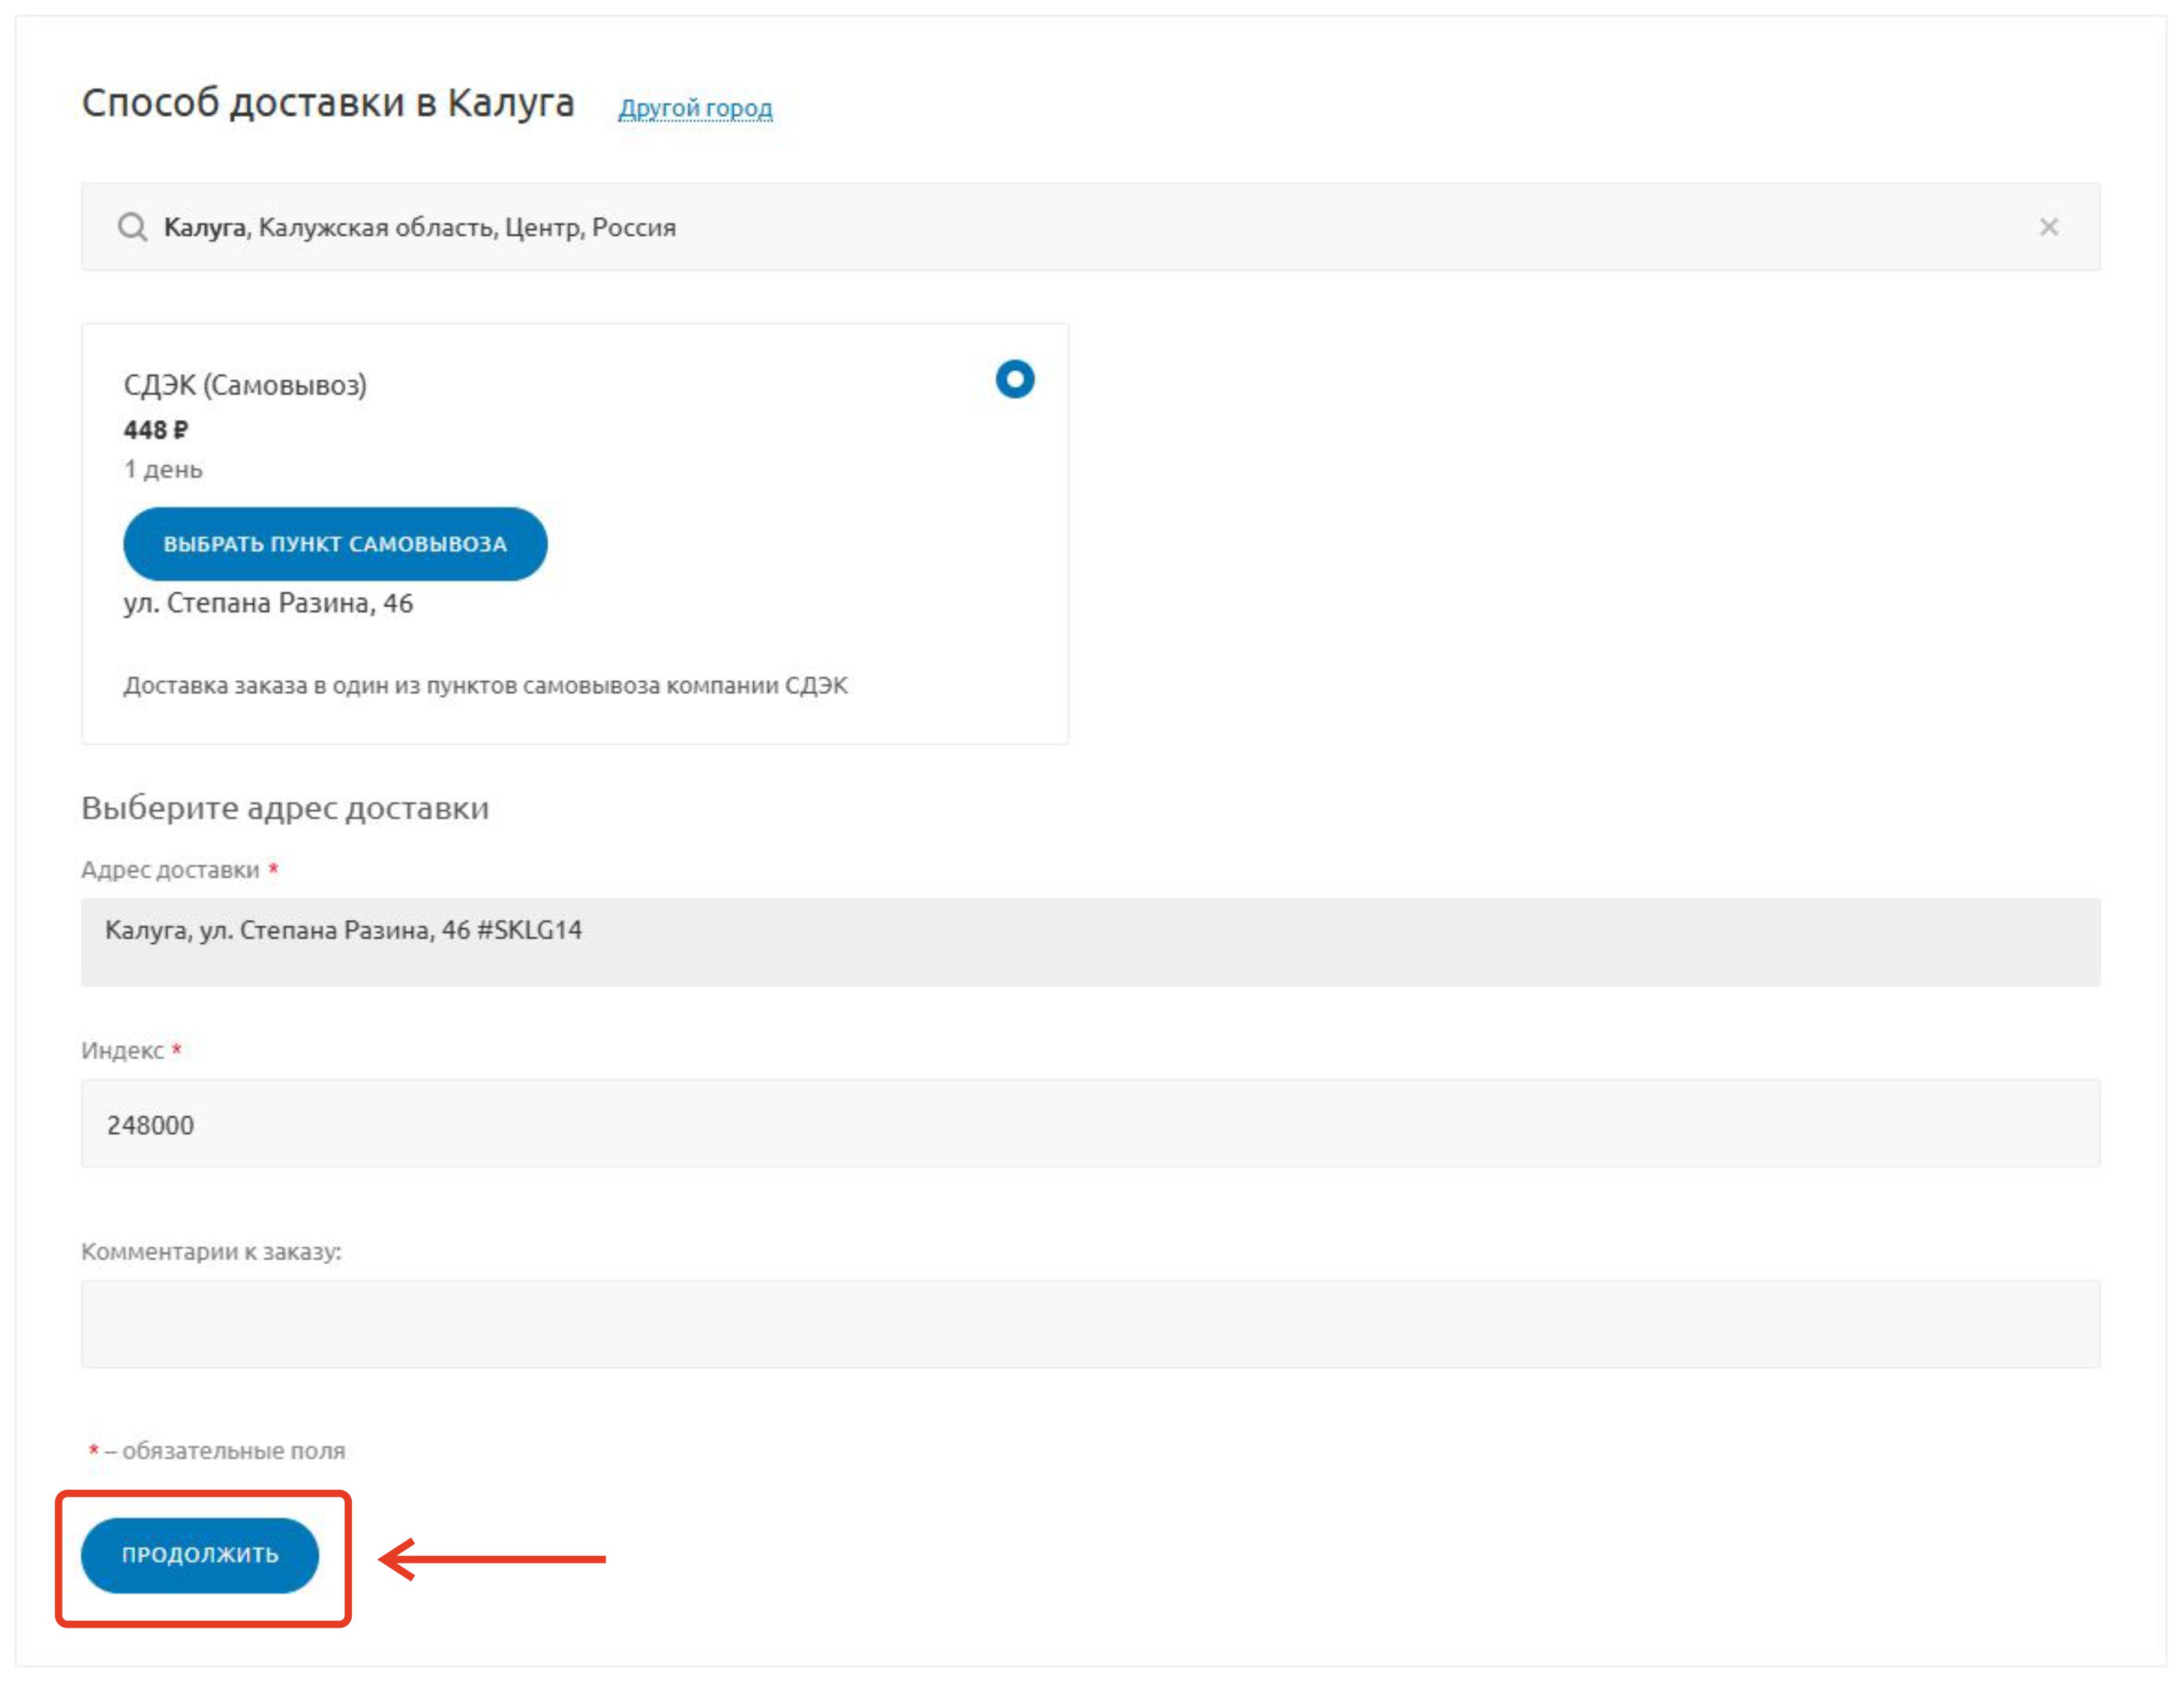Screen dimensions: 2184x1684
Task: Click the СДЭК delivery description text
Action: click(485, 686)
